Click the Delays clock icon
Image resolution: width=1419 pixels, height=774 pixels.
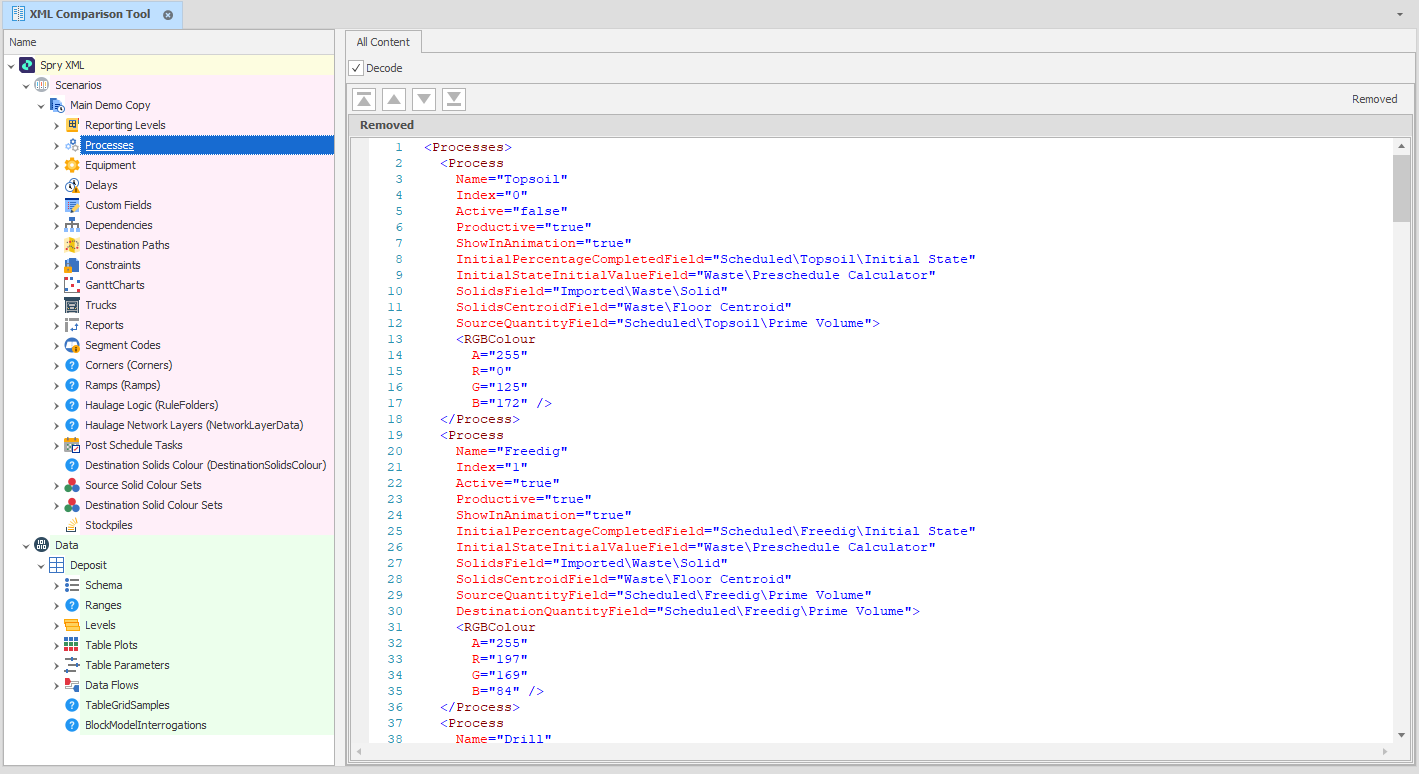[72, 185]
